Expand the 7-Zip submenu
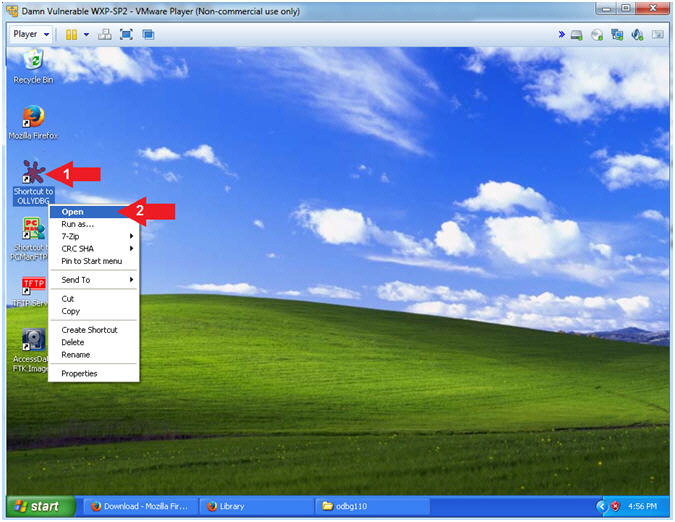 (94, 236)
